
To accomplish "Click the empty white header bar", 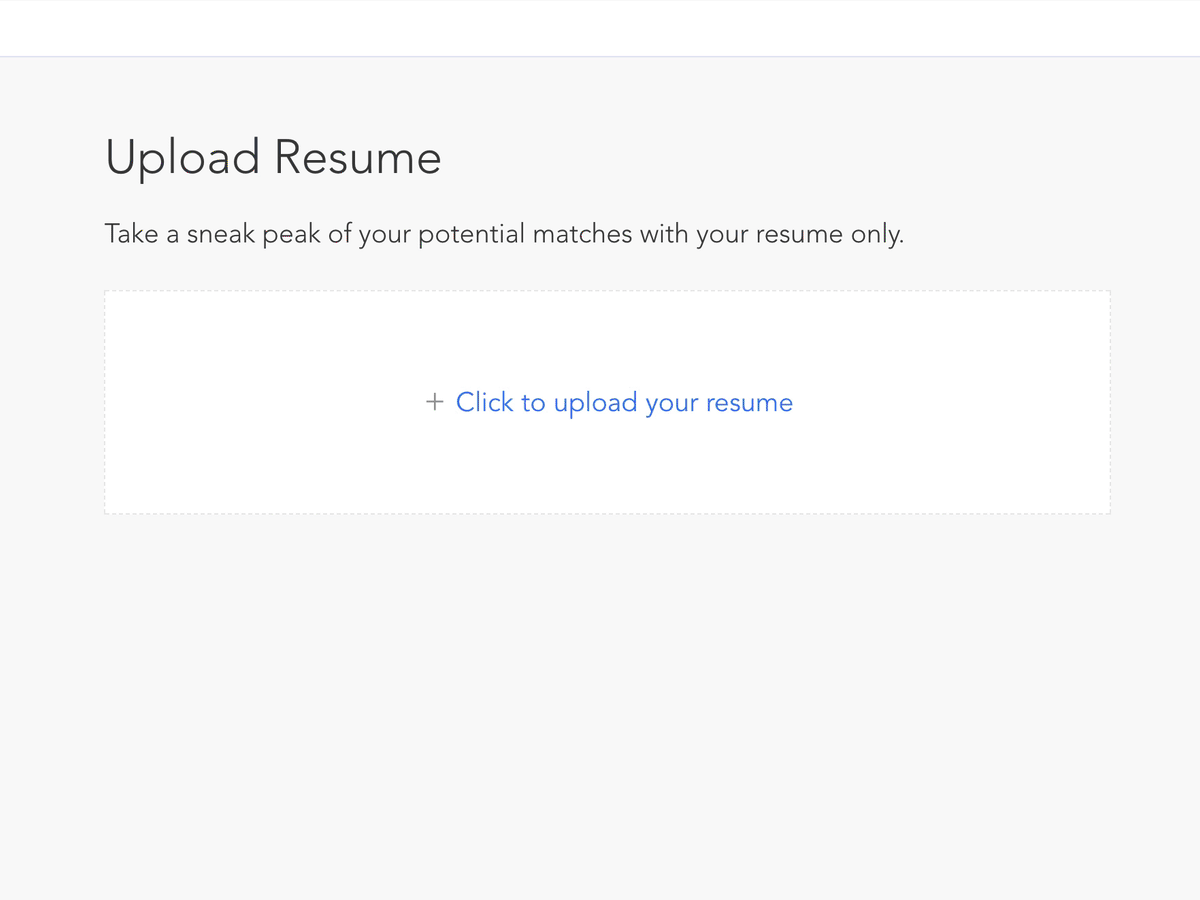I will [x=600, y=28].
